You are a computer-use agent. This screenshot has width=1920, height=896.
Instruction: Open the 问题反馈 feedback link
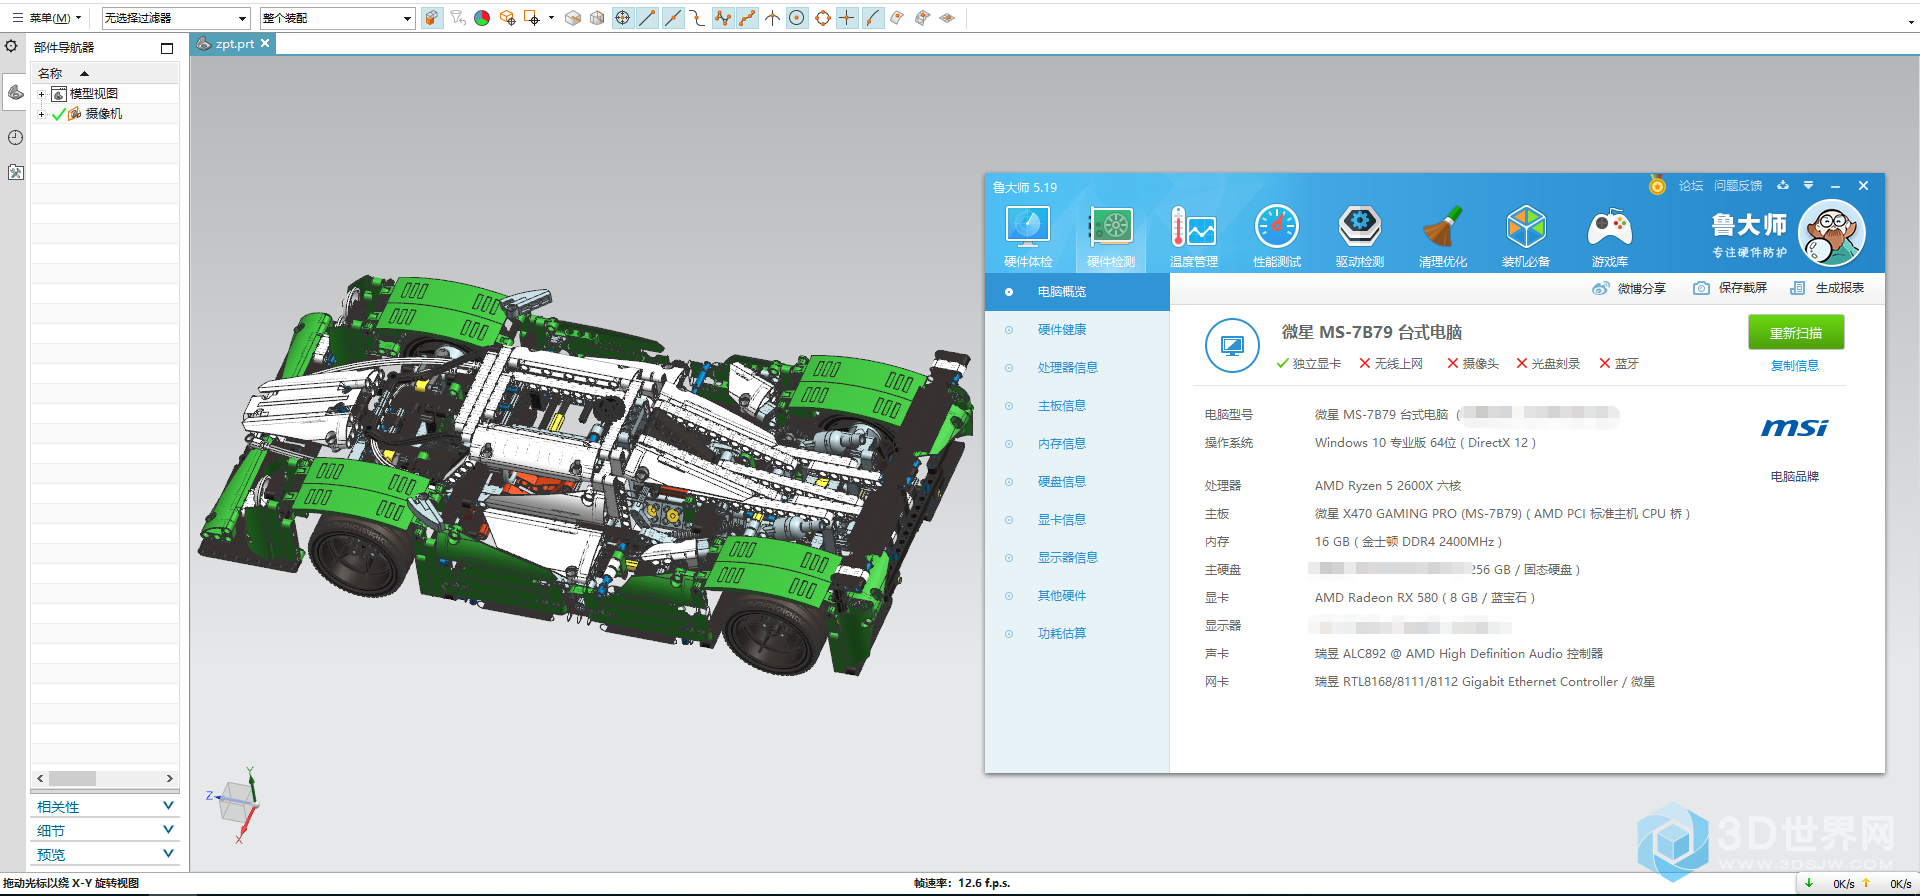pyautogui.click(x=1738, y=186)
